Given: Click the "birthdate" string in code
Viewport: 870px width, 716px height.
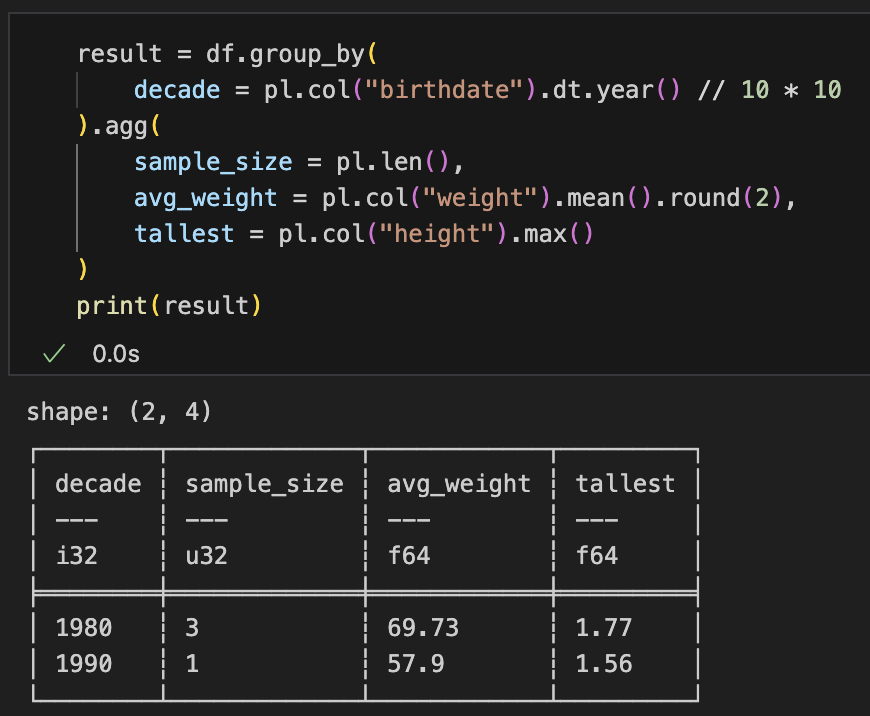Looking at the screenshot, I should [x=456, y=90].
